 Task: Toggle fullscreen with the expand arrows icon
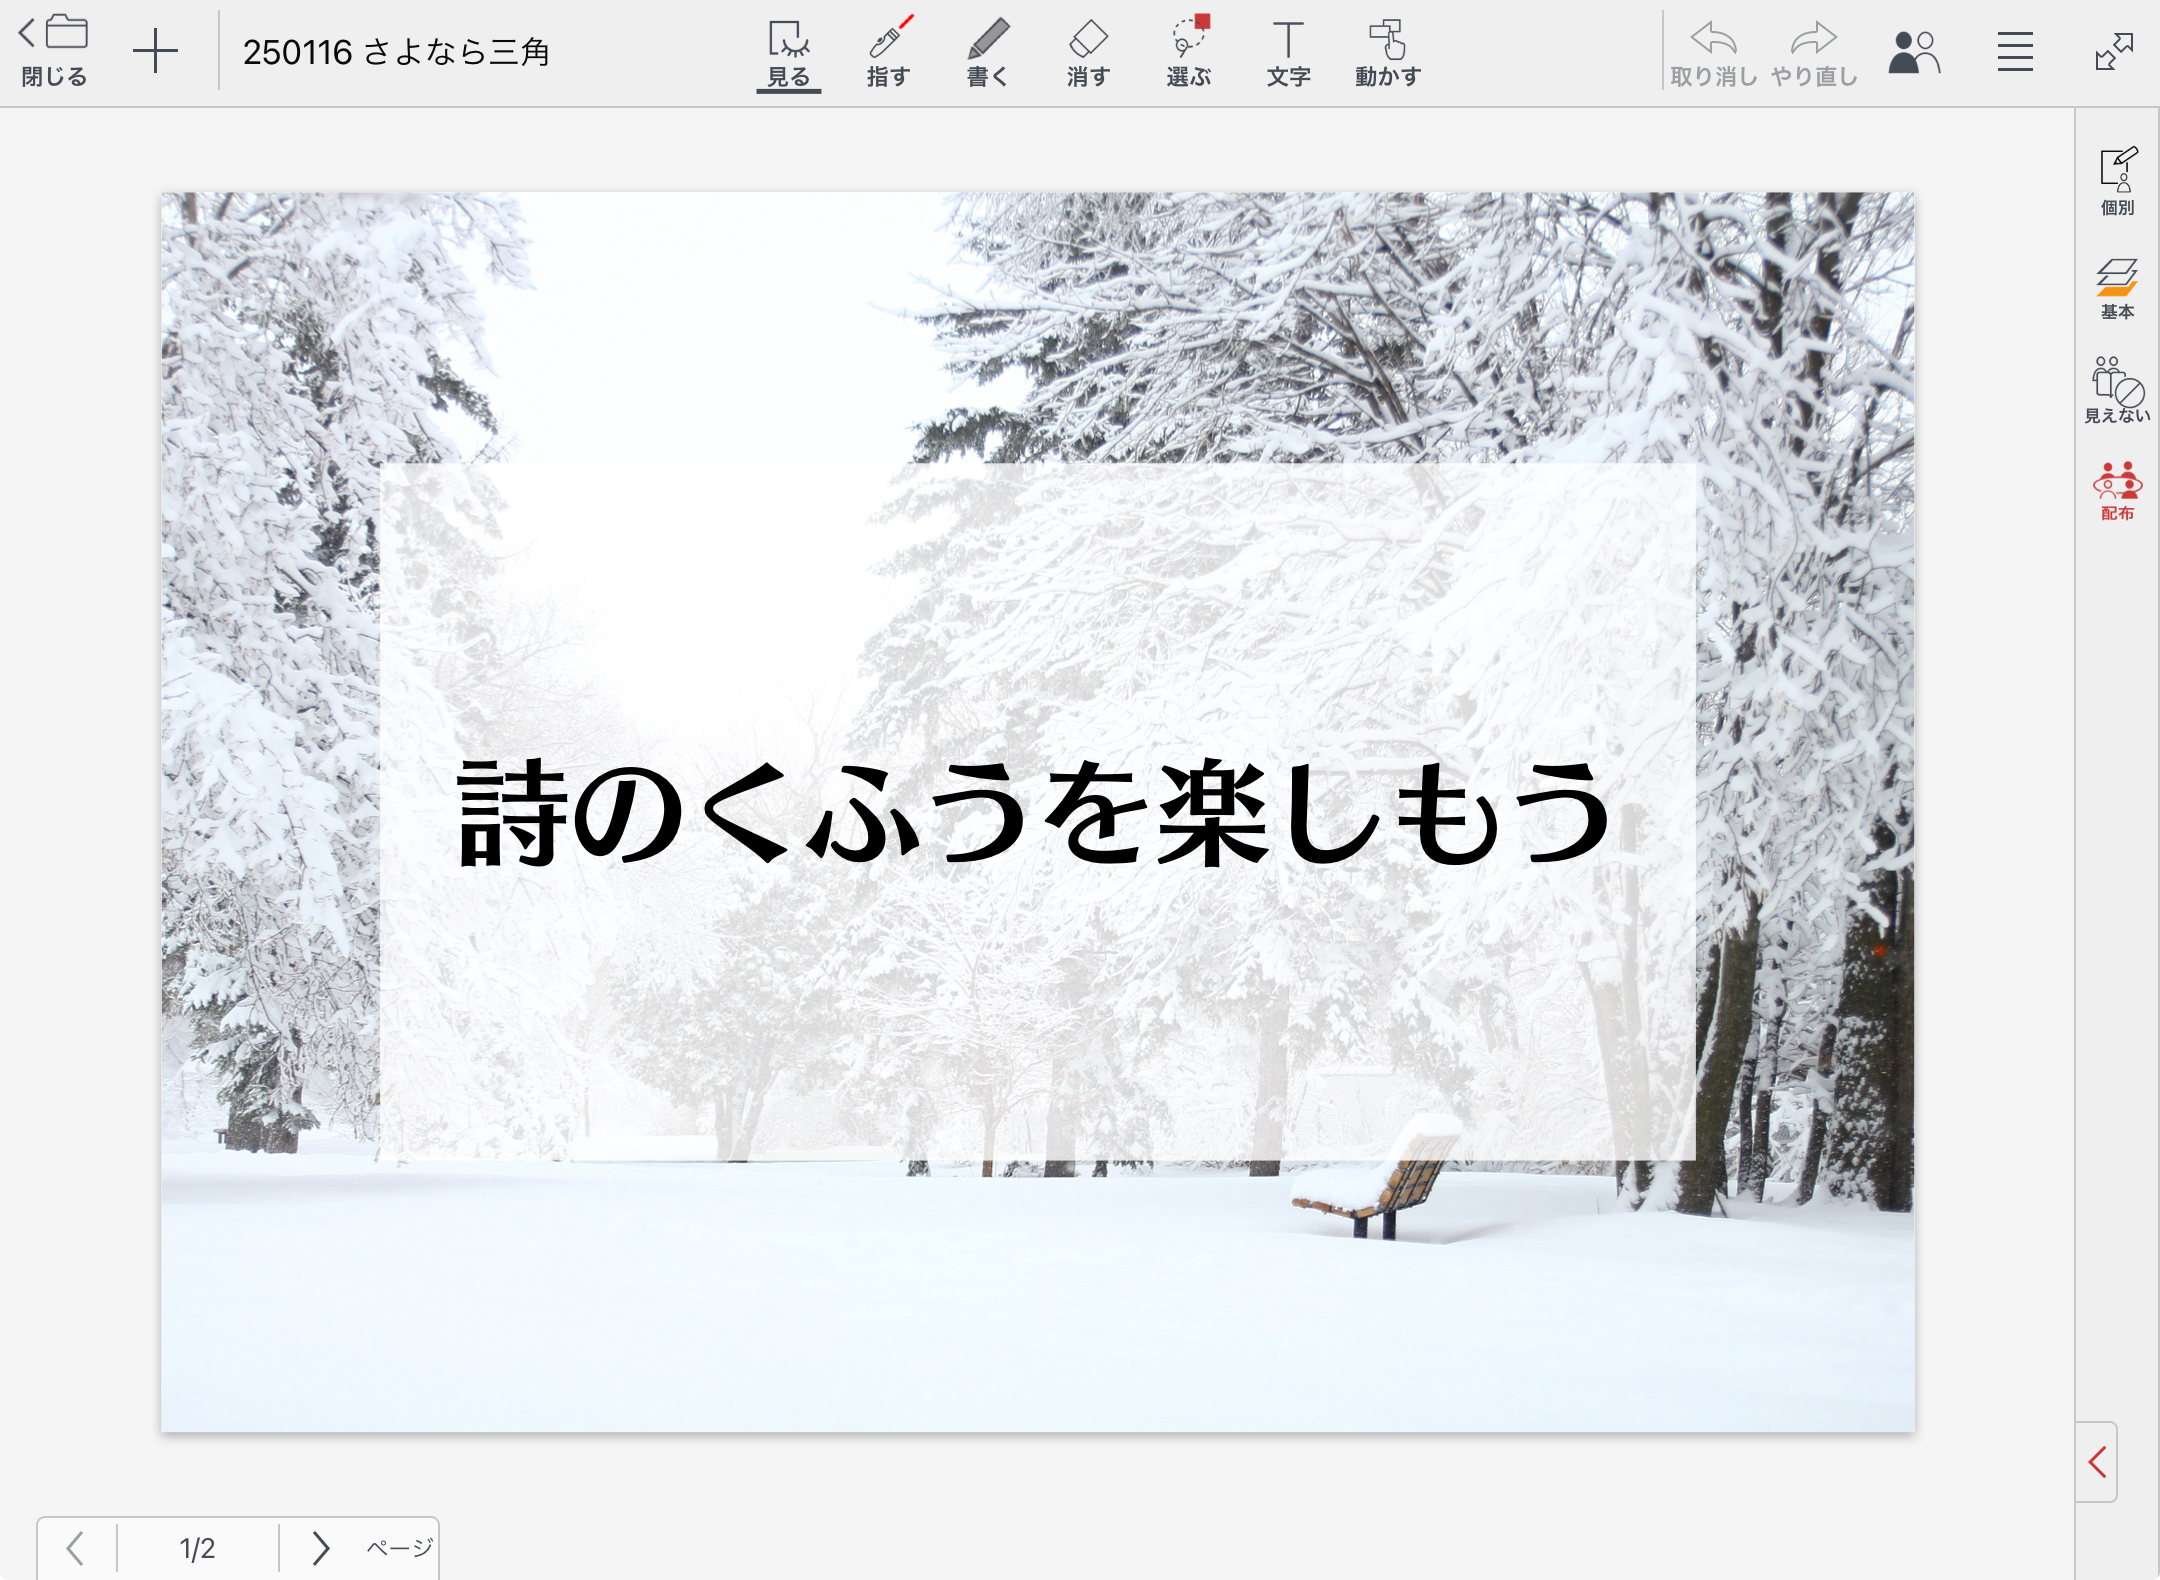2113,52
